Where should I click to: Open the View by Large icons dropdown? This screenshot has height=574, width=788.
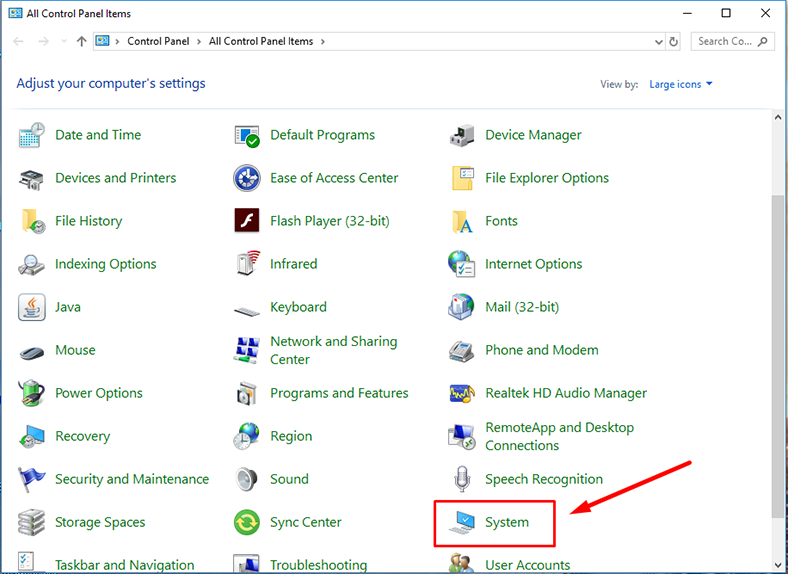pos(680,84)
